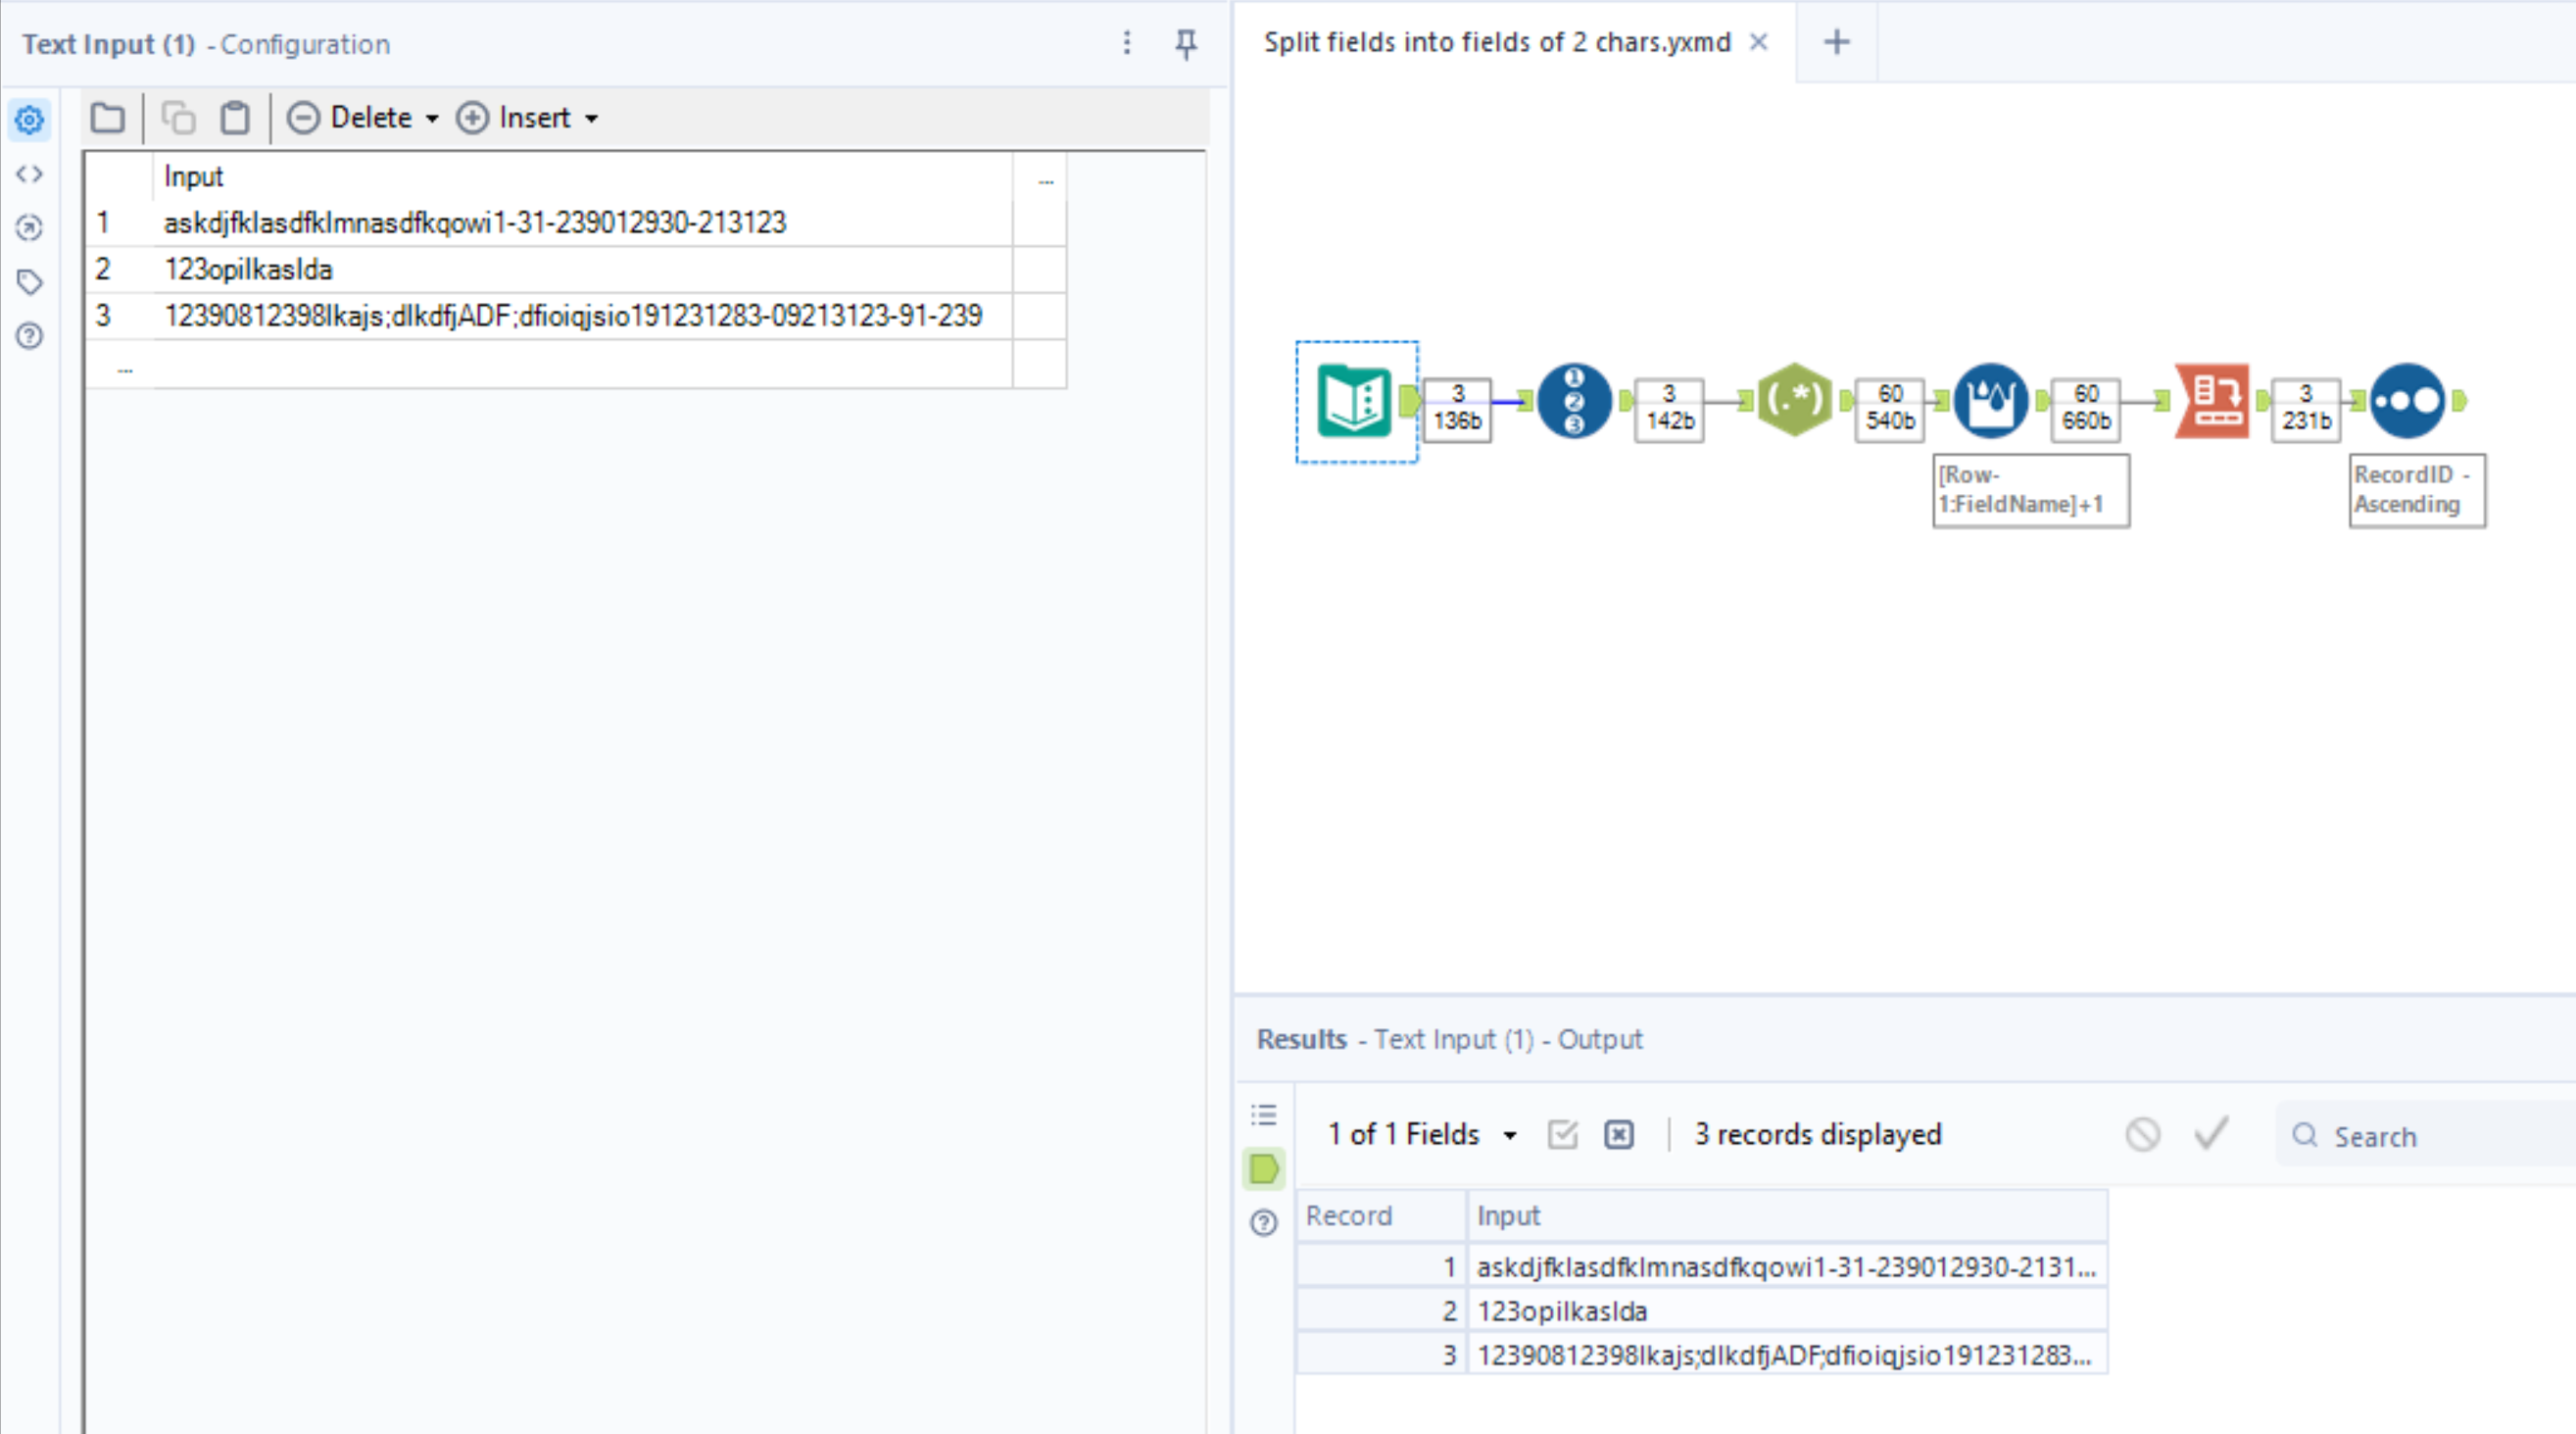Open a new workflow tab with plus
This screenshot has height=1434, width=2576.
tap(1836, 42)
